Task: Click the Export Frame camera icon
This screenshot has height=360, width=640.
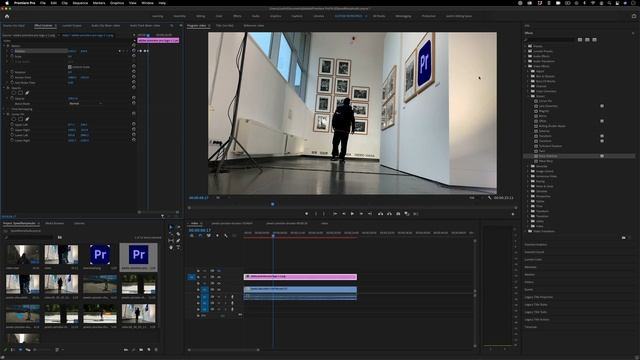Action: pos(398,213)
